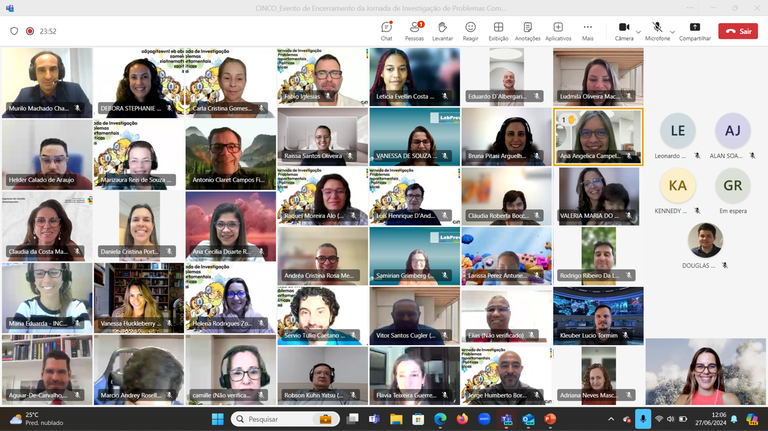Open the Aplicativos apps panel

point(558,28)
